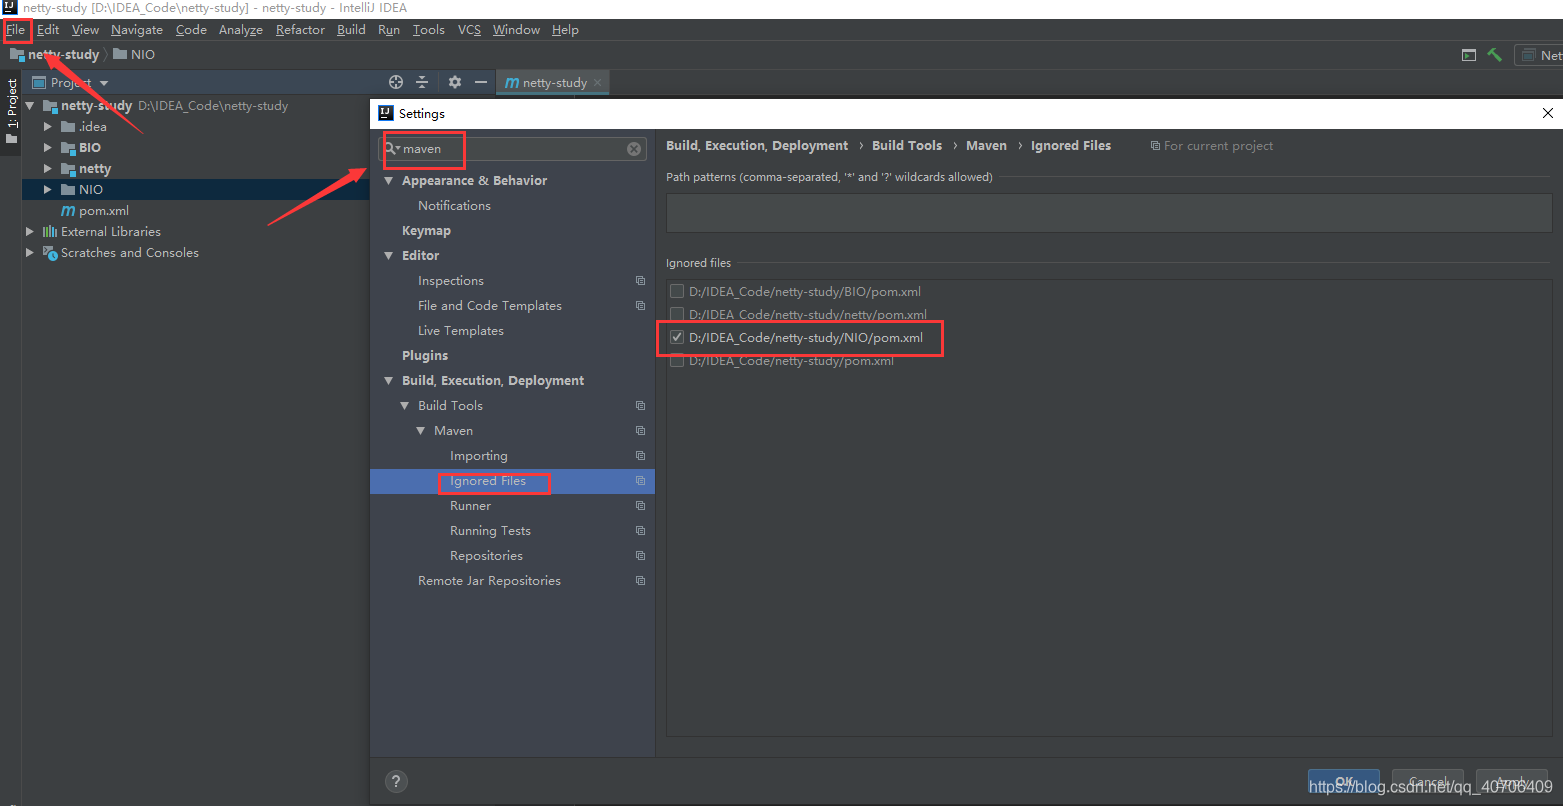Click the Scratches and Consoles clock icon
This screenshot has height=806, width=1563.
coord(50,253)
